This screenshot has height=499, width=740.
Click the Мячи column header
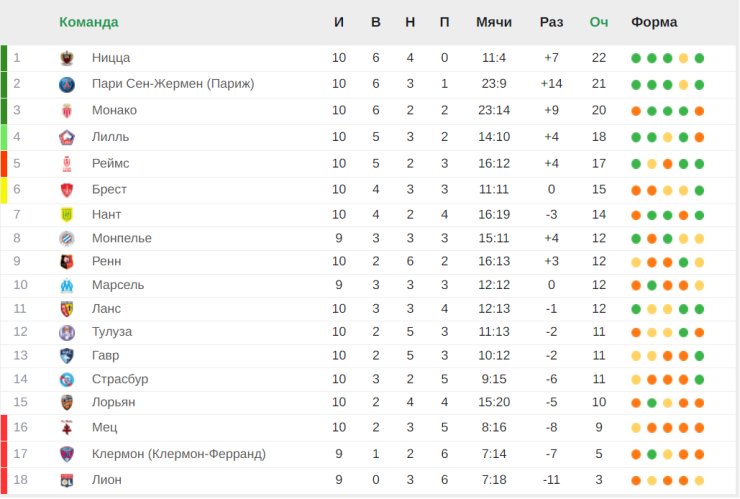494,22
